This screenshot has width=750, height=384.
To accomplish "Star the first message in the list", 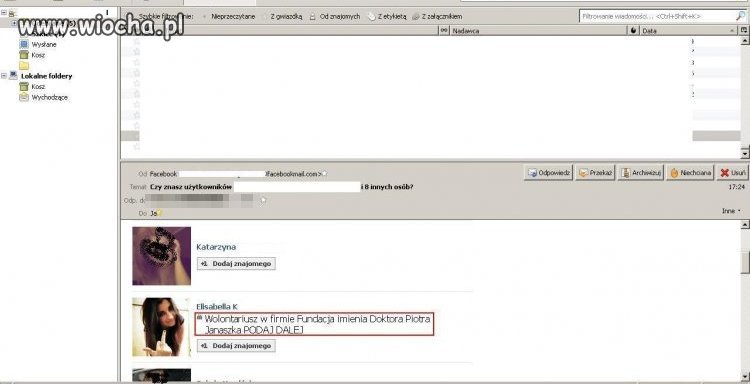I will (137, 42).
